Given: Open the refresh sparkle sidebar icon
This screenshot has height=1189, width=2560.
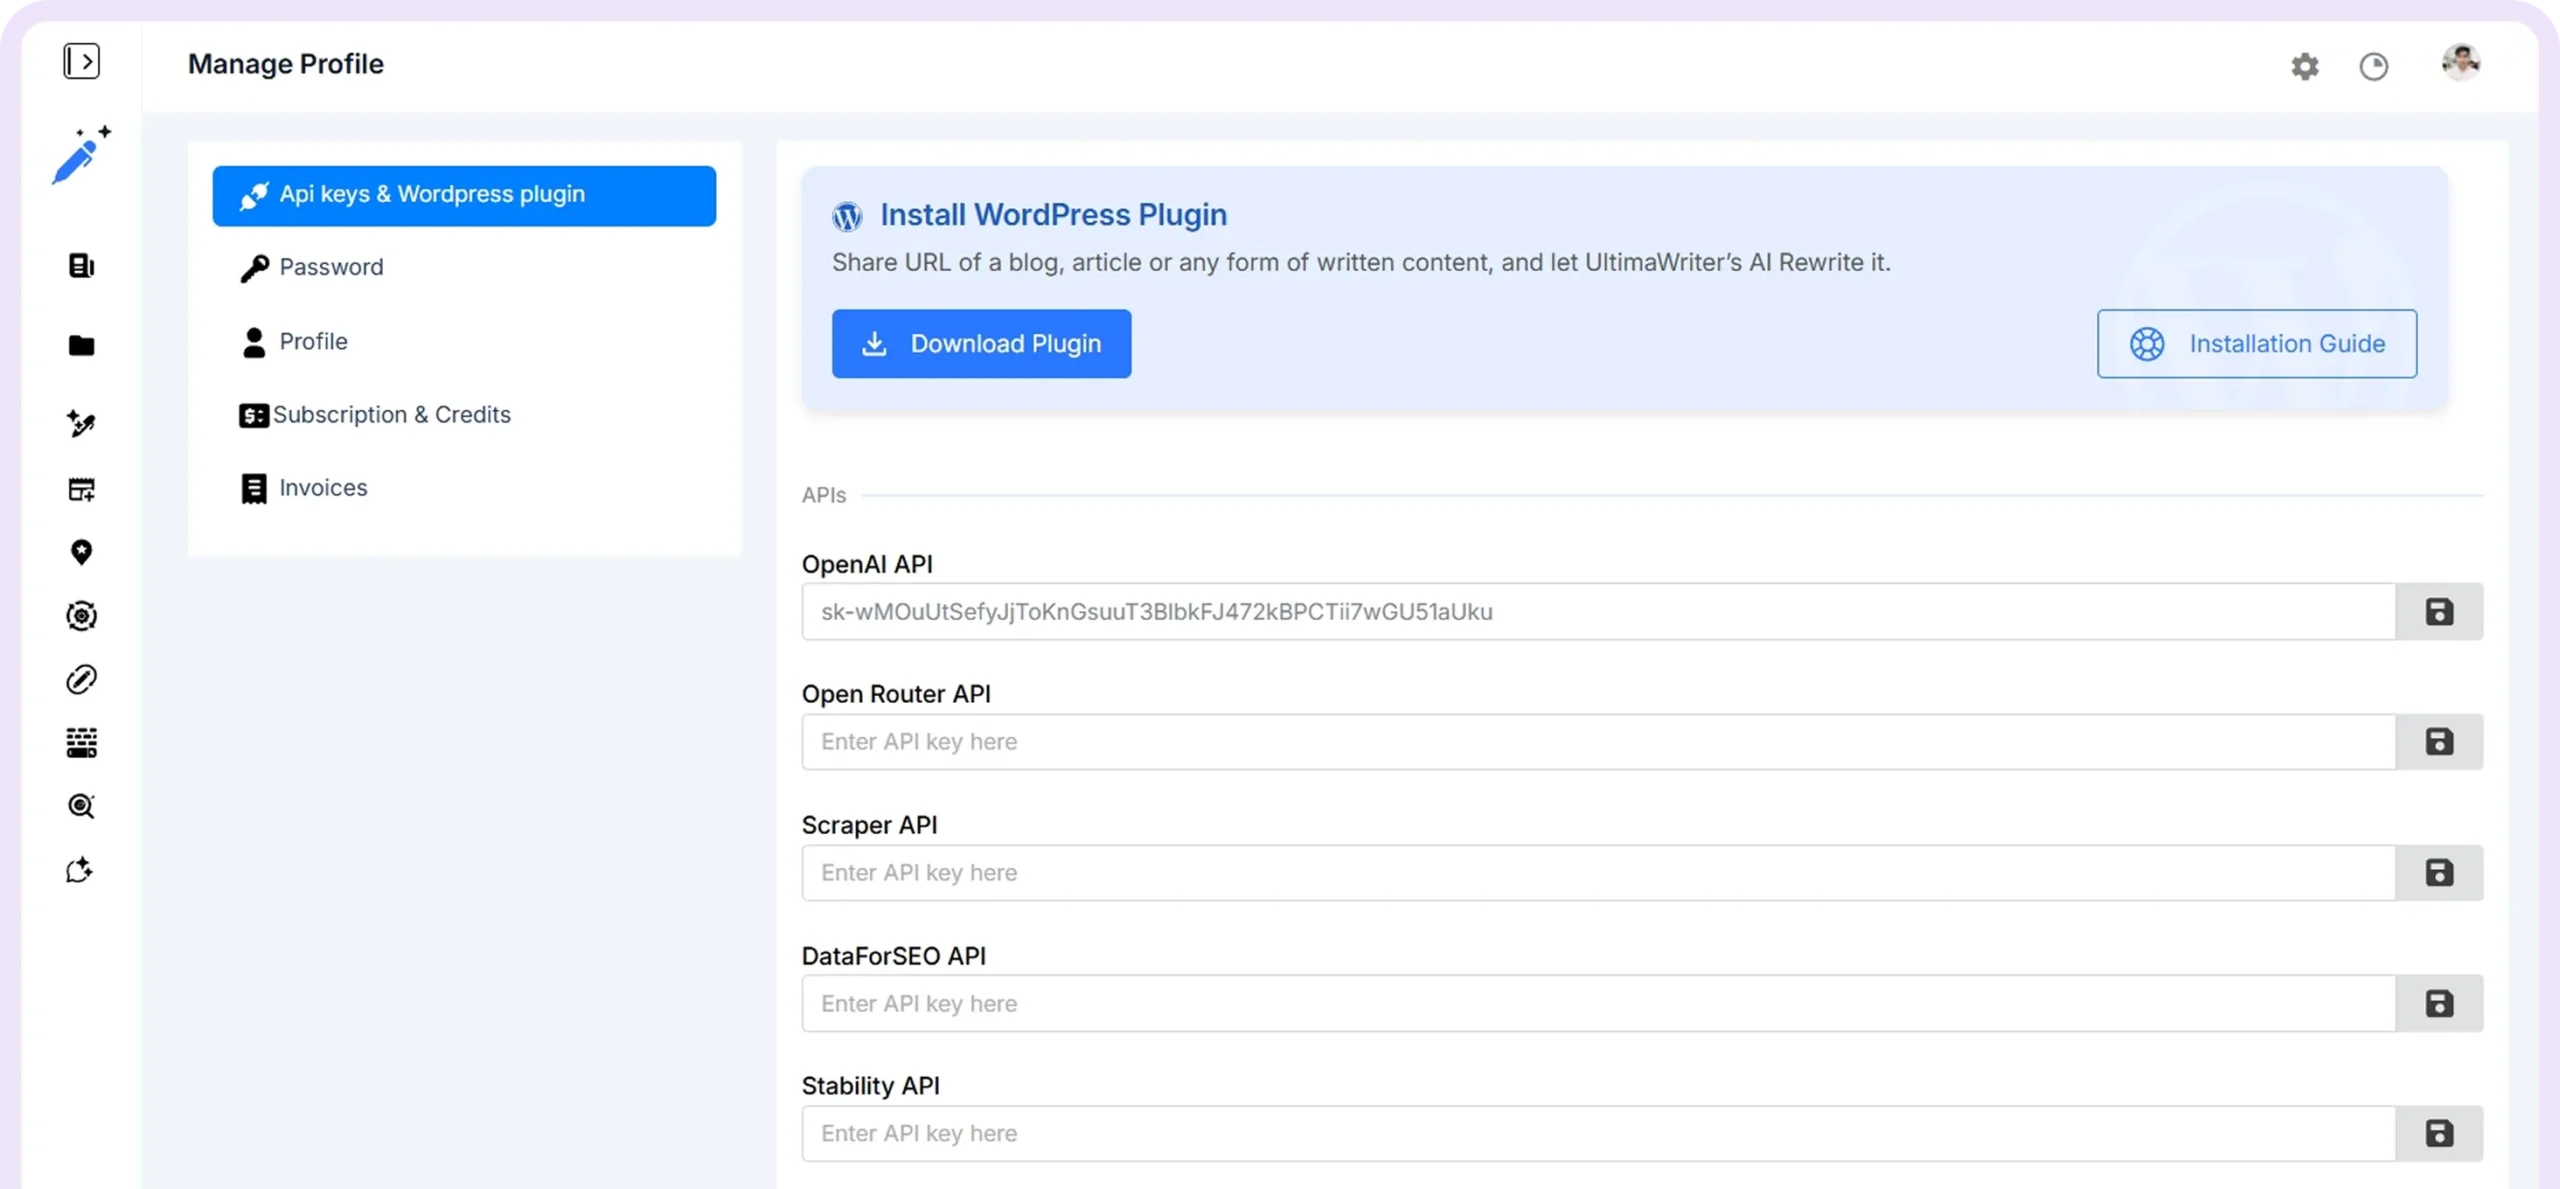Looking at the screenshot, I should [81, 870].
